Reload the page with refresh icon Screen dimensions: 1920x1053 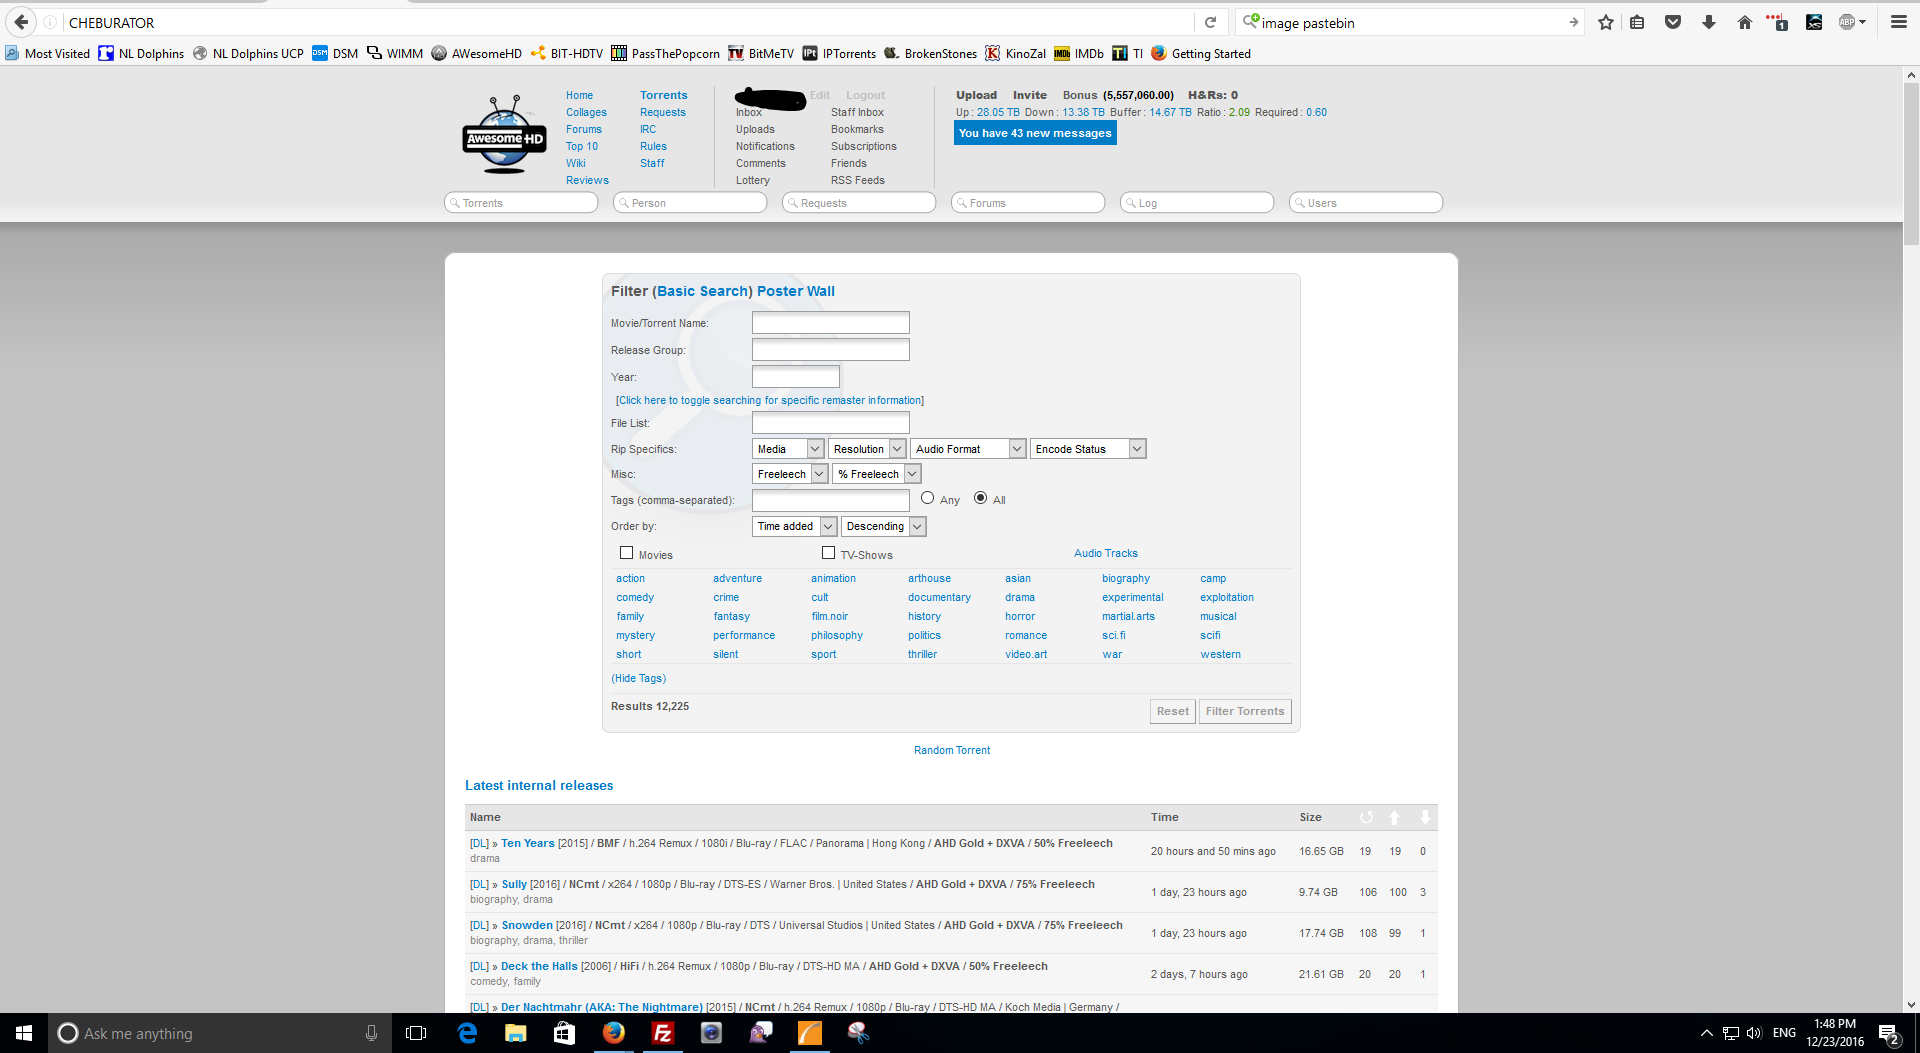tap(1210, 22)
